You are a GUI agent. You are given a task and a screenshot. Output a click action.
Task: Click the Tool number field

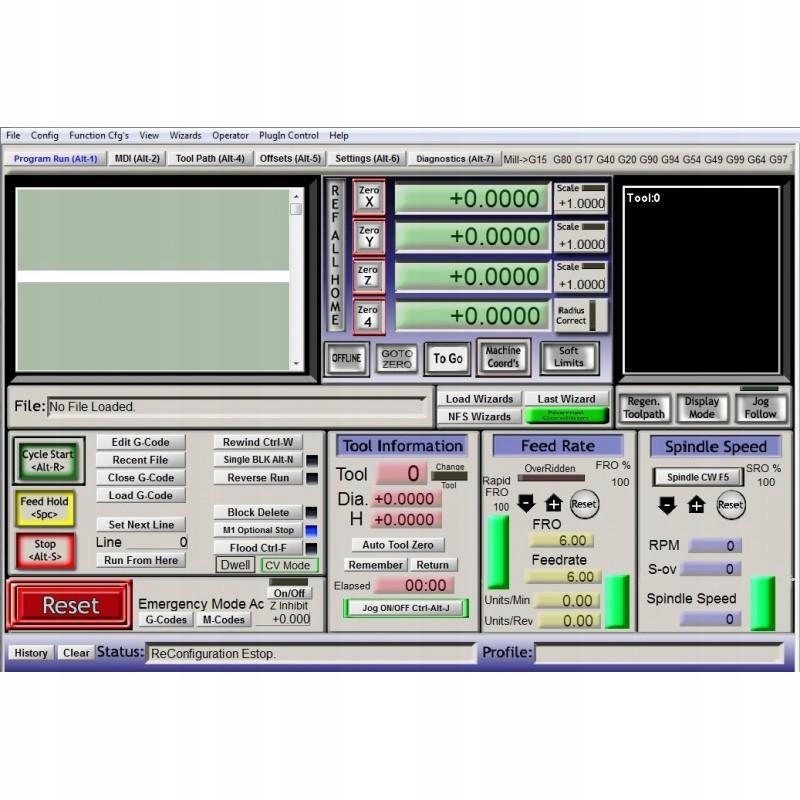tap(401, 474)
